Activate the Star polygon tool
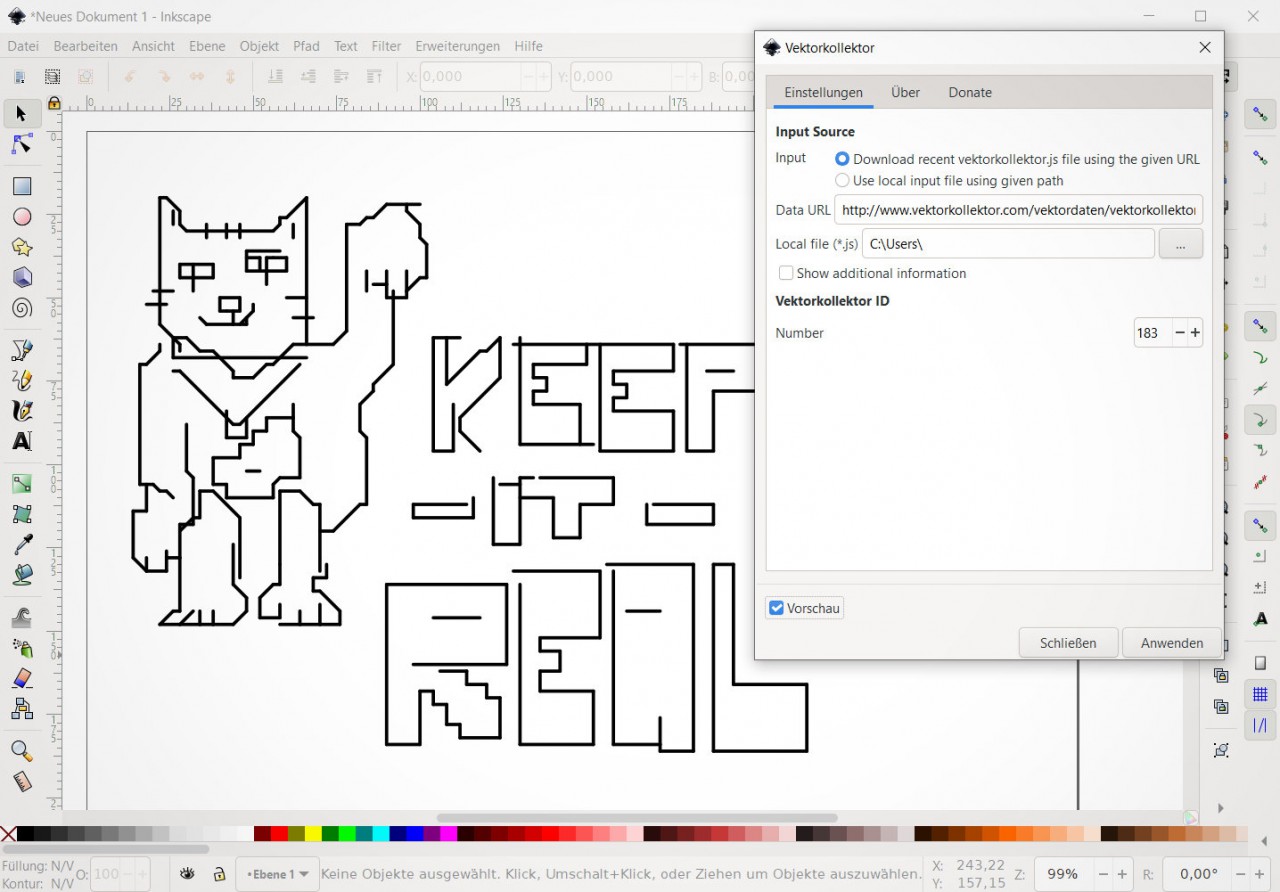The image size is (1280, 892). pos(21,247)
